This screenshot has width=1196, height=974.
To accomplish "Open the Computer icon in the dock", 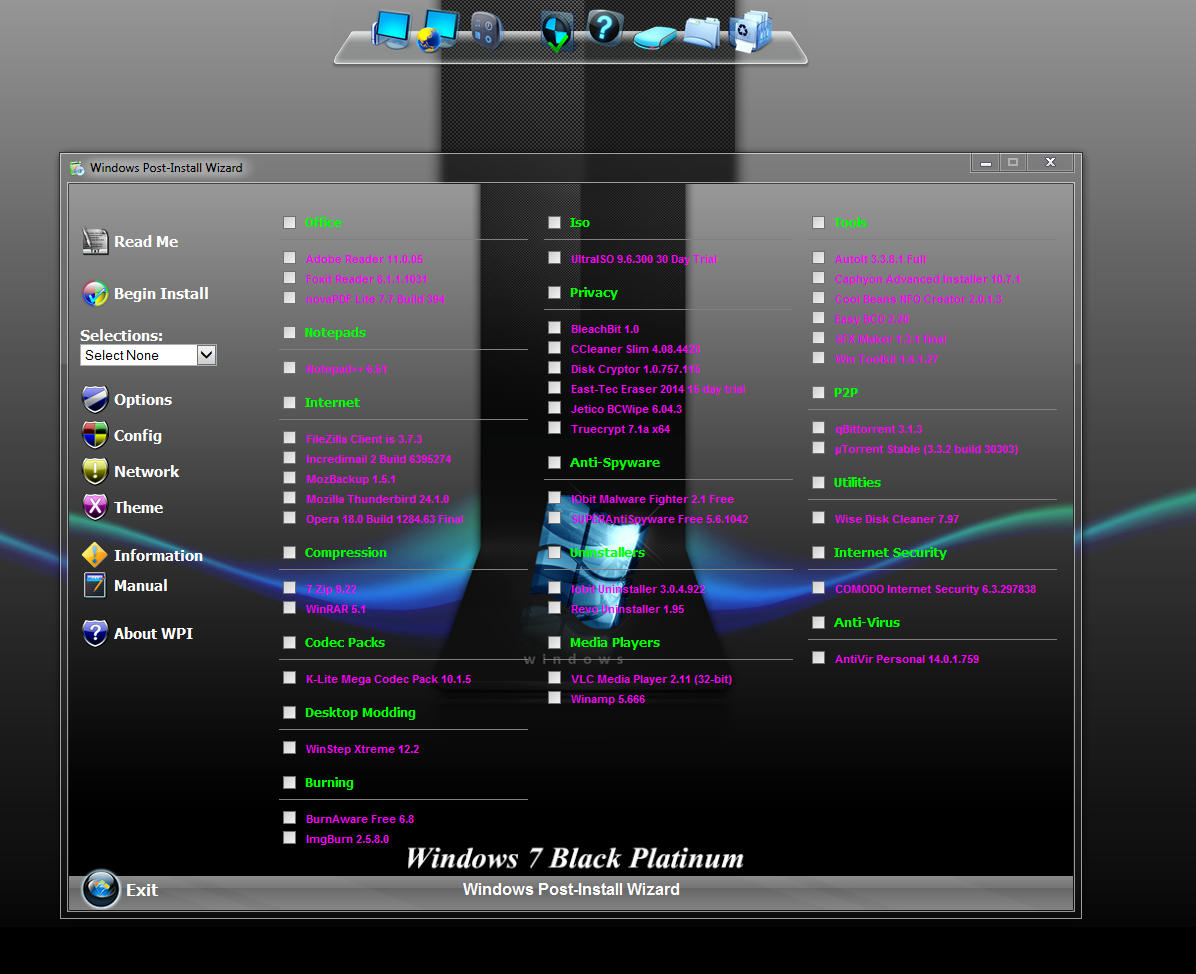I will point(391,29).
